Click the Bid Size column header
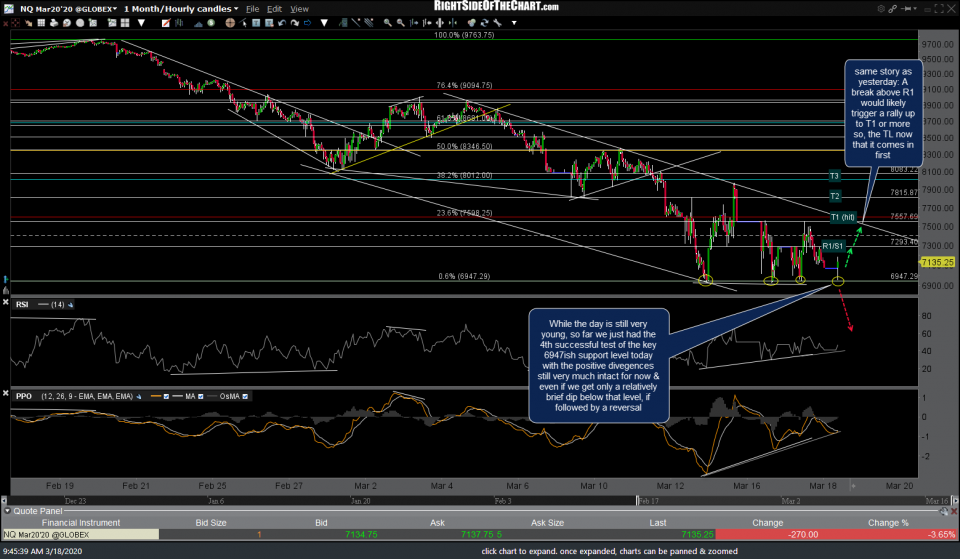This screenshot has height=559, width=960. 211,522
